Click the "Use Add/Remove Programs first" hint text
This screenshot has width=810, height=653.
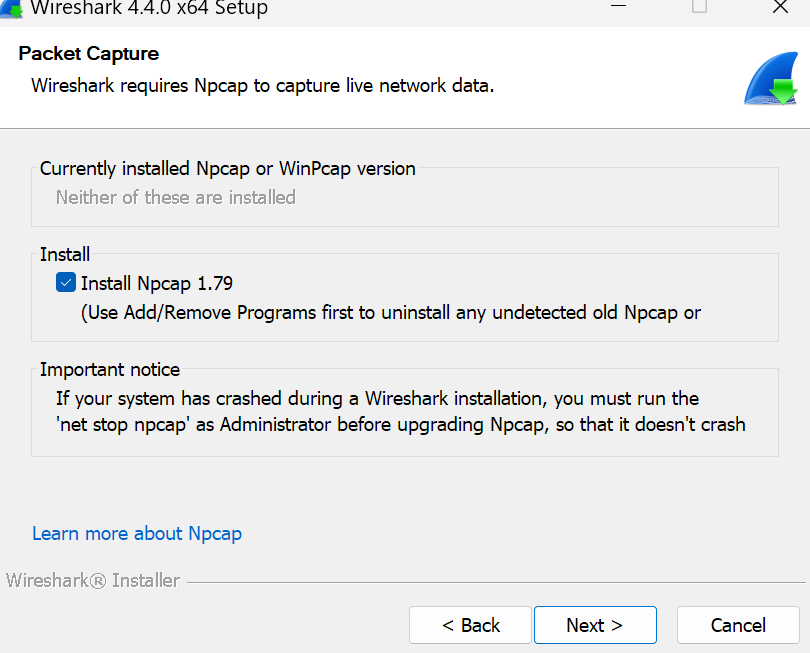(391, 312)
